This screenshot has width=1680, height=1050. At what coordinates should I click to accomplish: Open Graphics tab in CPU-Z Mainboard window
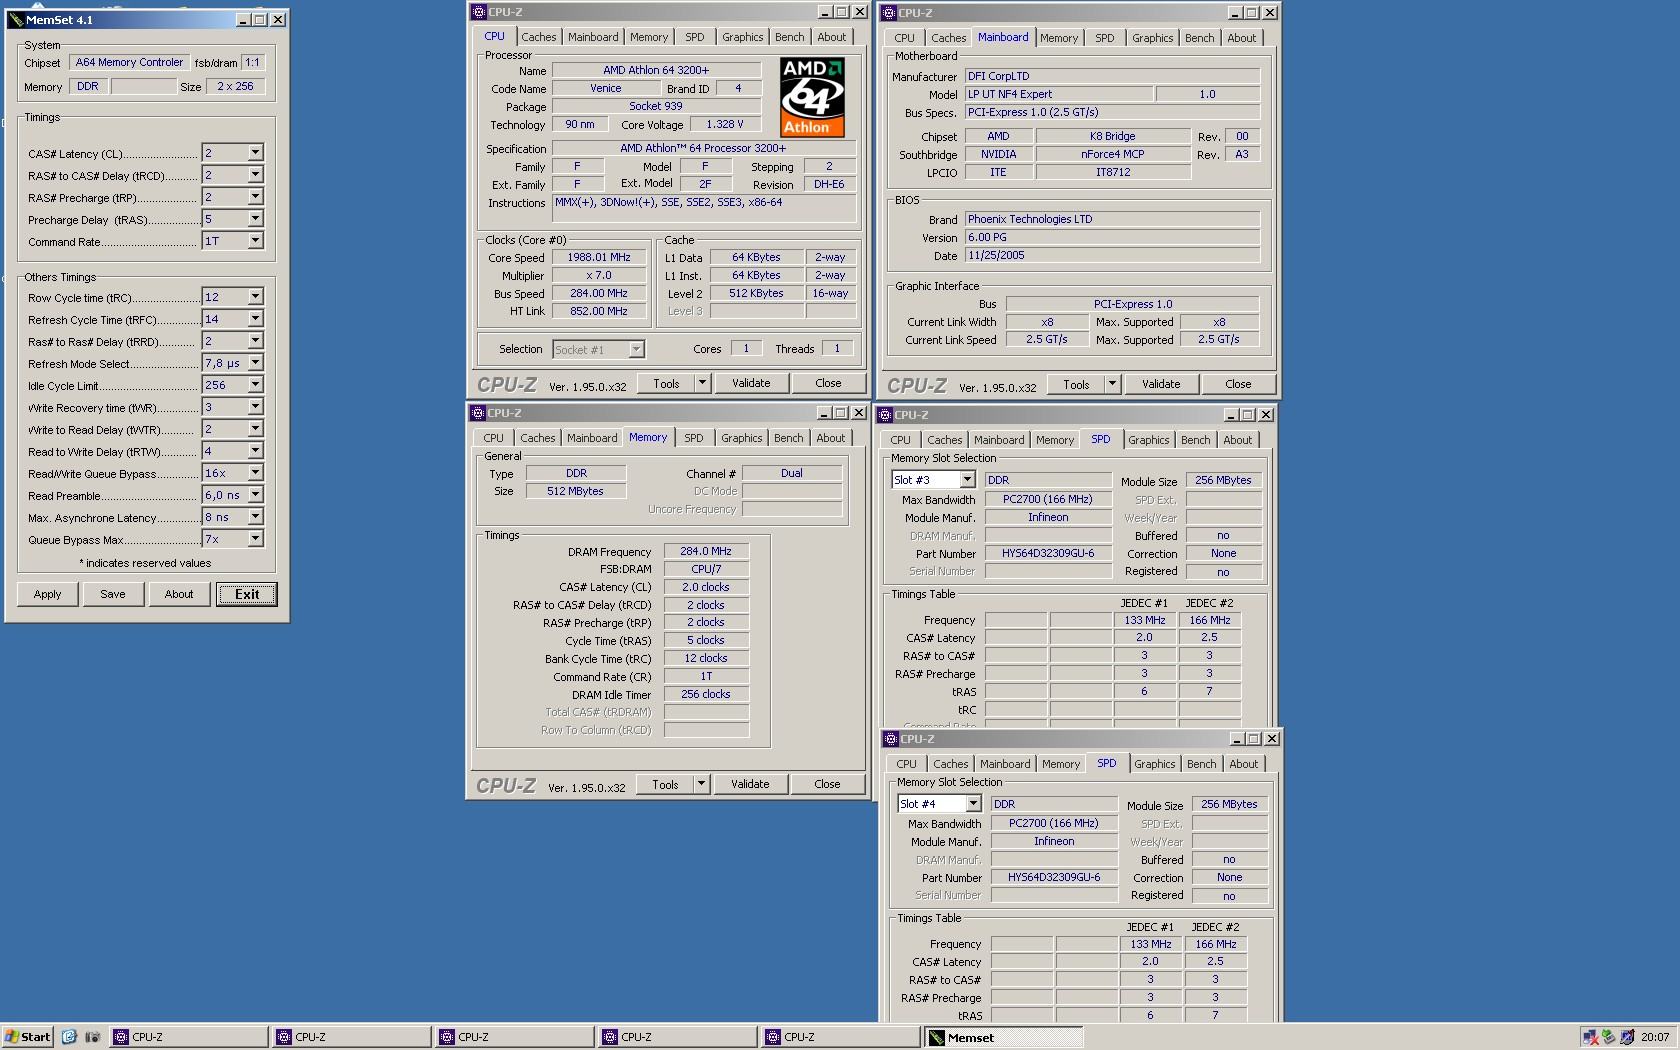pyautogui.click(x=1152, y=38)
